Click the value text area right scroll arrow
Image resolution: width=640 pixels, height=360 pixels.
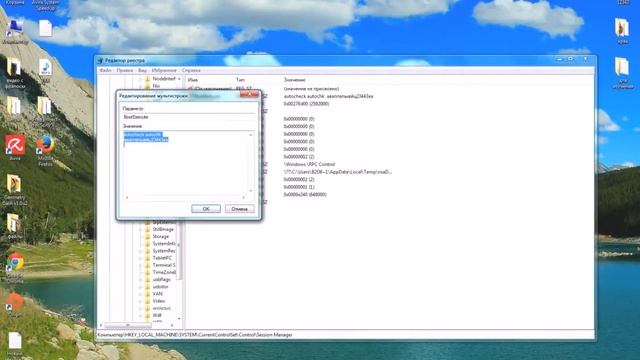(x=244, y=198)
